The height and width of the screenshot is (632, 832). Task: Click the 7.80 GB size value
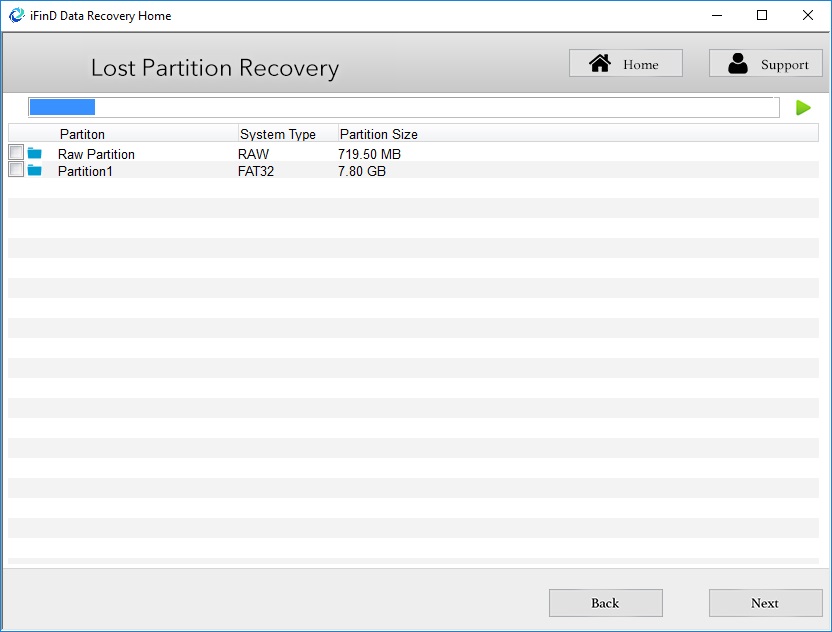tap(362, 171)
